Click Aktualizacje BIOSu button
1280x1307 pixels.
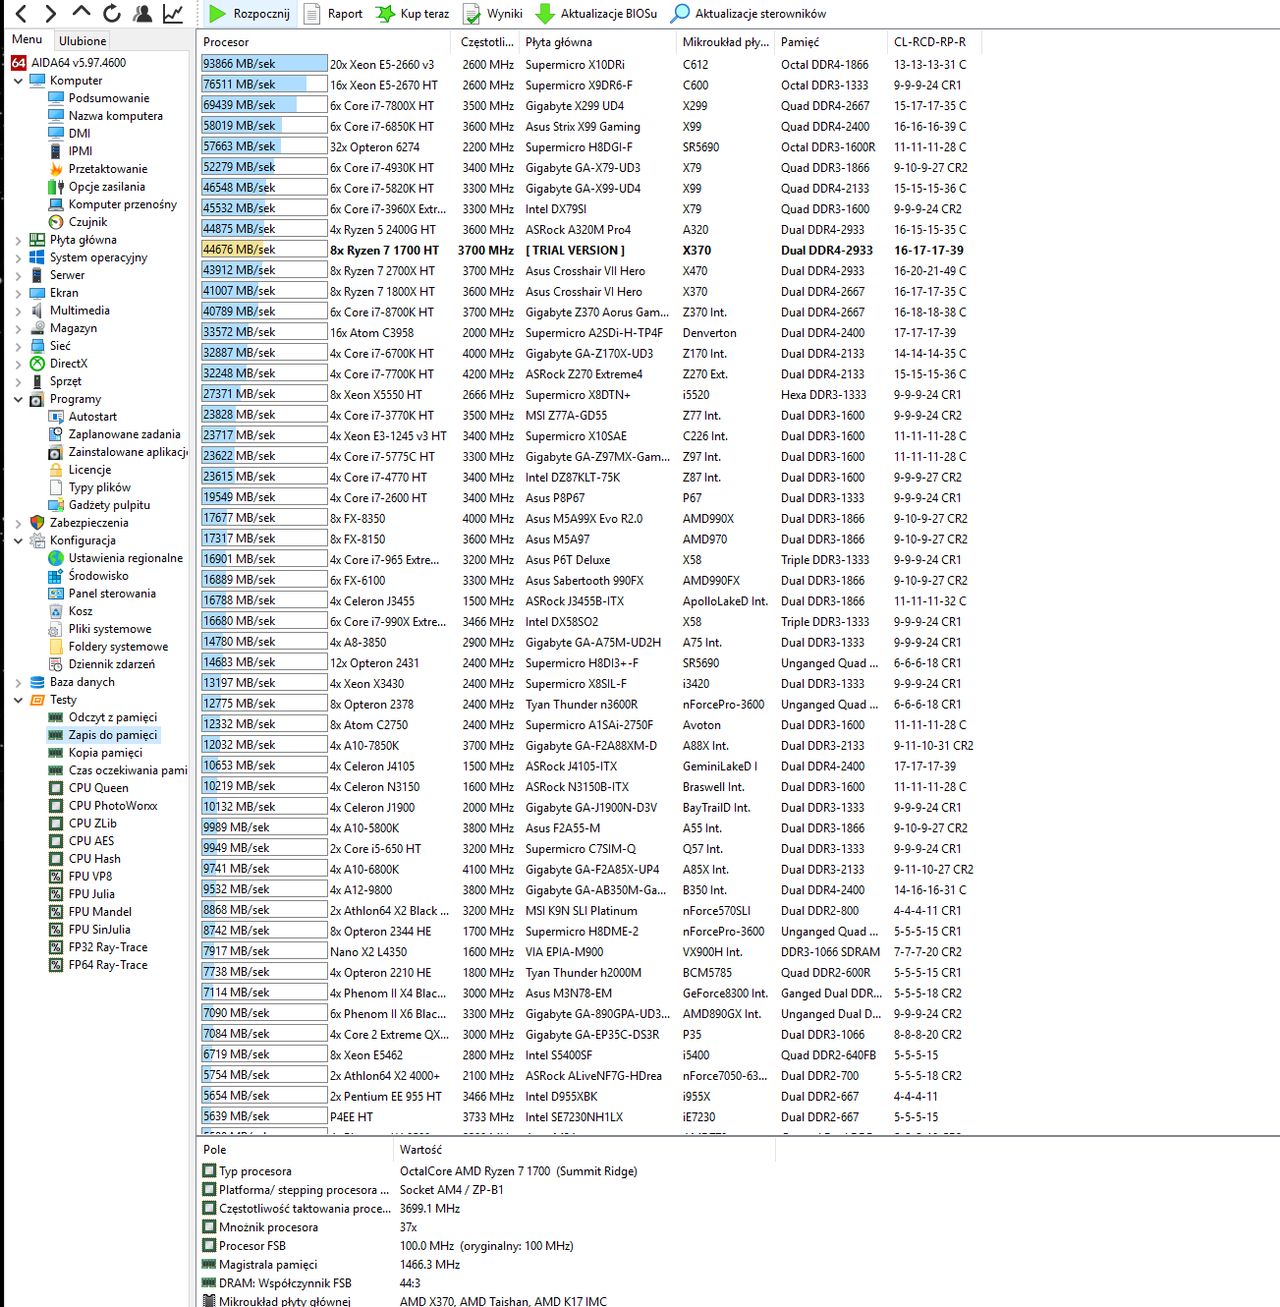[x=597, y=14]
